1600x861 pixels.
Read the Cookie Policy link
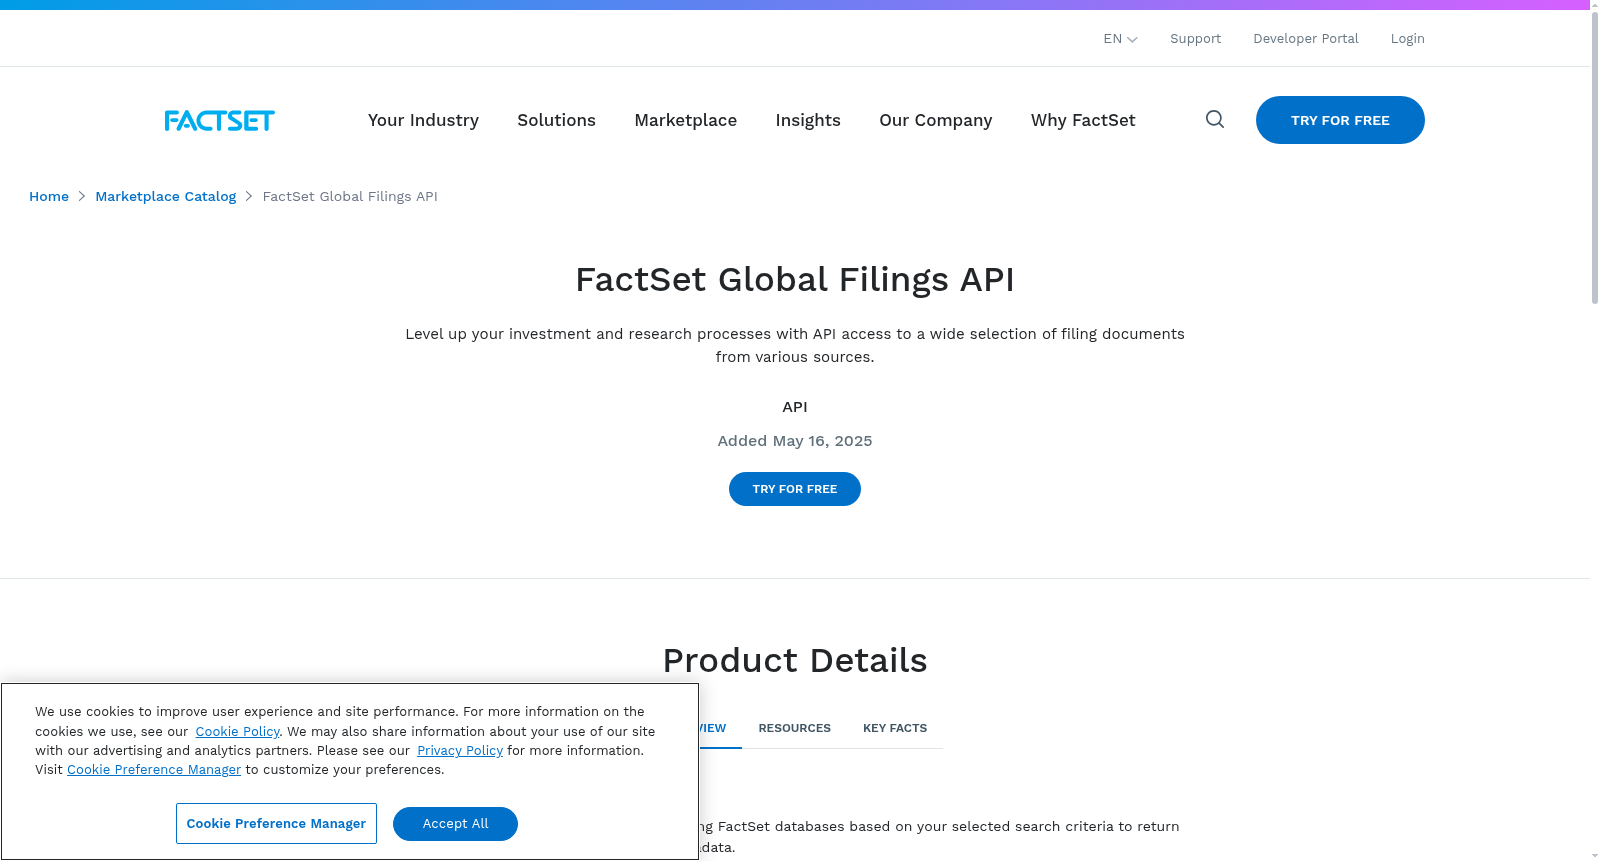click(x=237, y=732)
